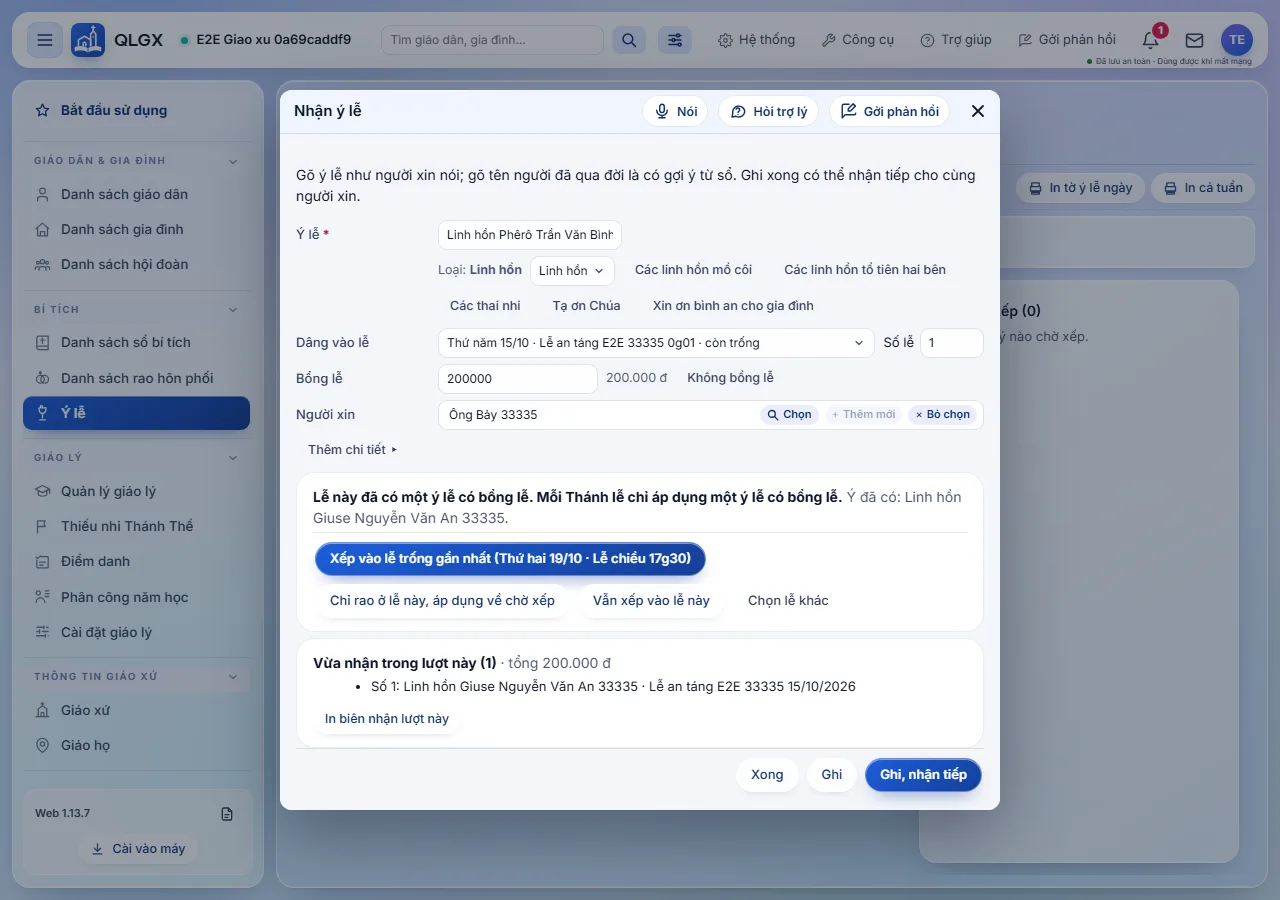Open the search filter sliders icon
This screenshot has width=1280, height=900.
pyautogui.click(x=675, y=40)
